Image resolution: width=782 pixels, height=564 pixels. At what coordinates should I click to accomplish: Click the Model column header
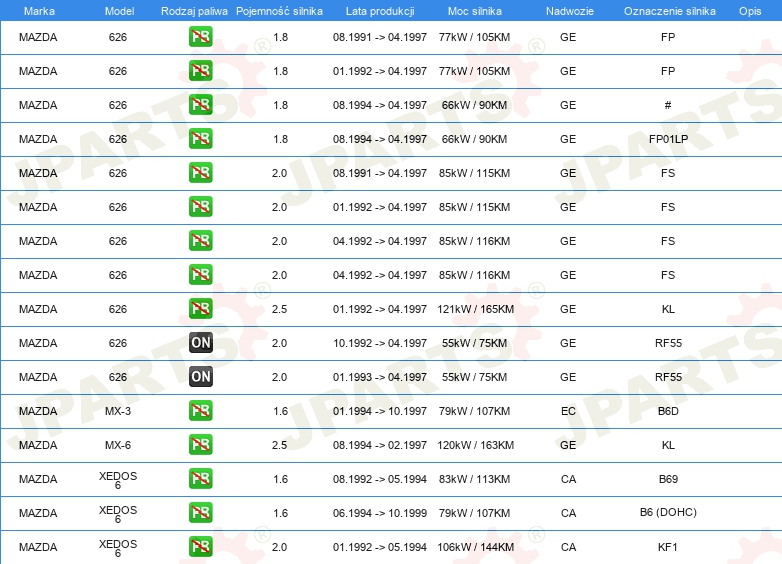pyautogui.click(x=119, y=11)
